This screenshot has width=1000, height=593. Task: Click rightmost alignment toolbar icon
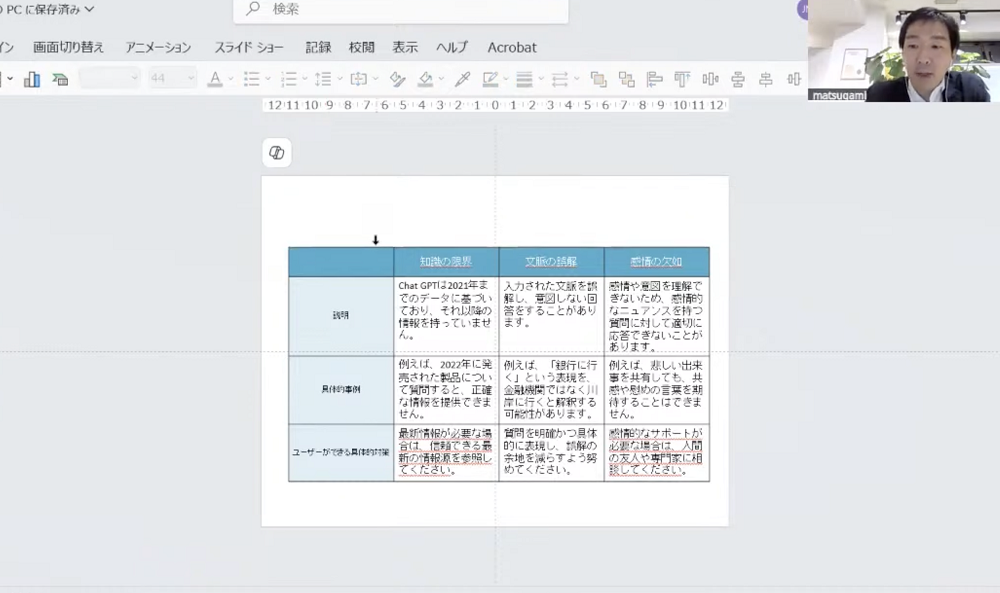tap(794, 79)
